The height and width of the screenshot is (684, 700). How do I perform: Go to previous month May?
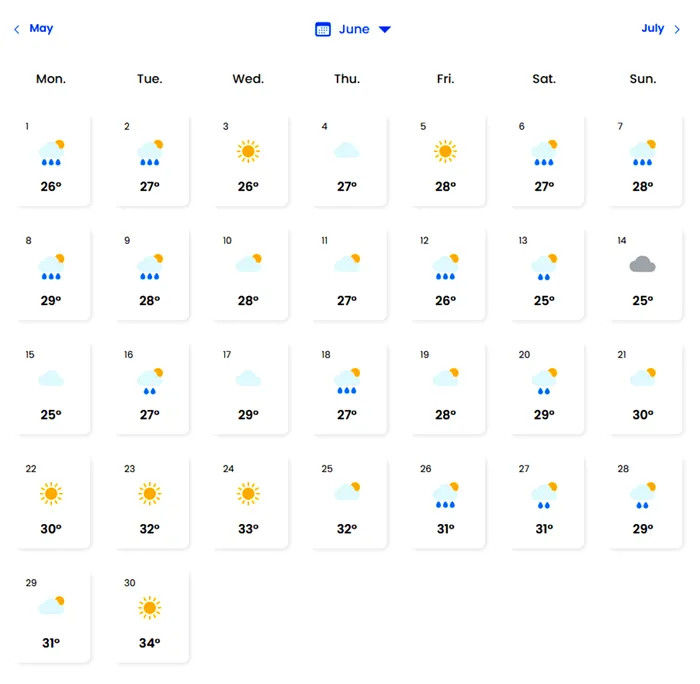(x=41, y=28)
